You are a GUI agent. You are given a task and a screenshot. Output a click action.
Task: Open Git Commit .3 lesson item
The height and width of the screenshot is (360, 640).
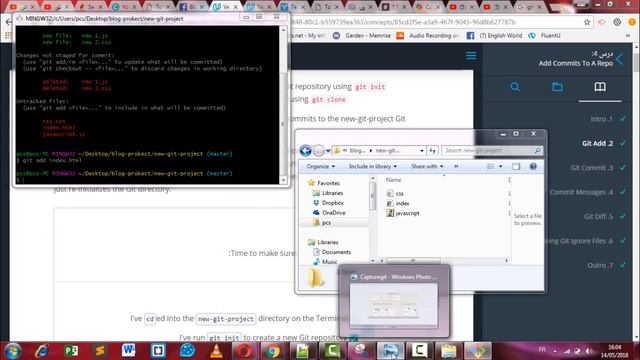coord(592,168)
